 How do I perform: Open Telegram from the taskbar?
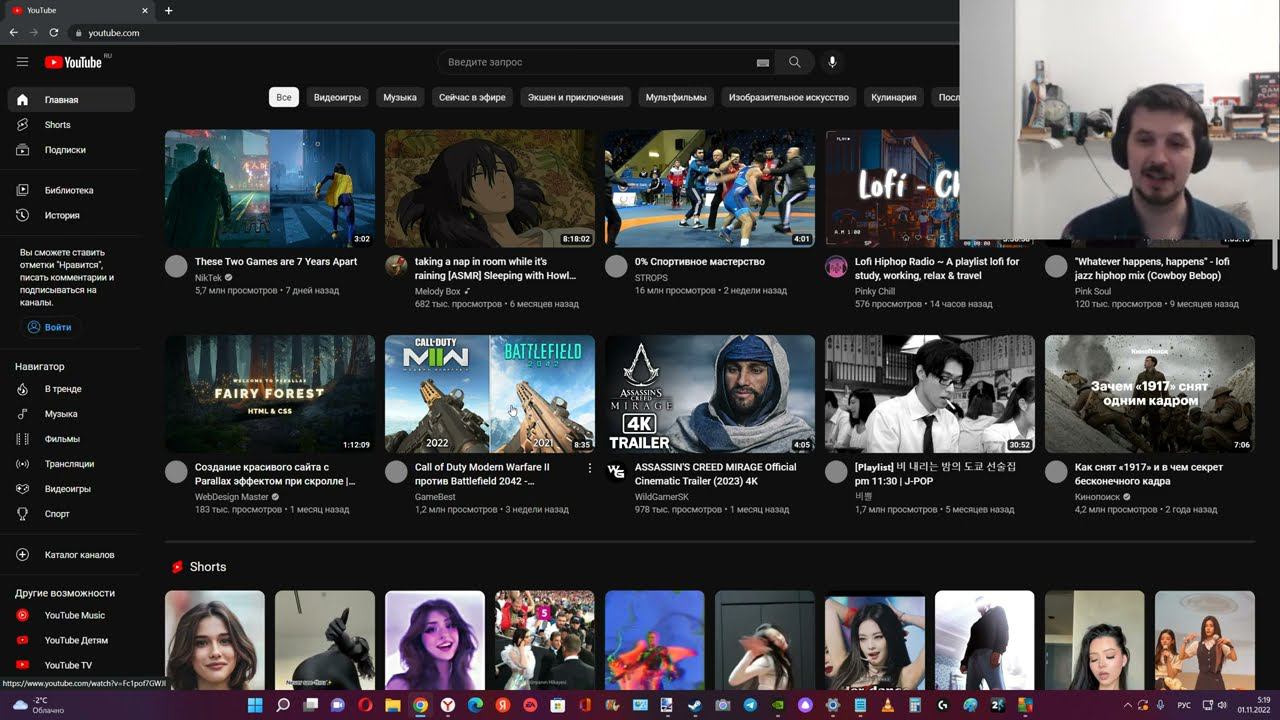click(x=750, y=706)
